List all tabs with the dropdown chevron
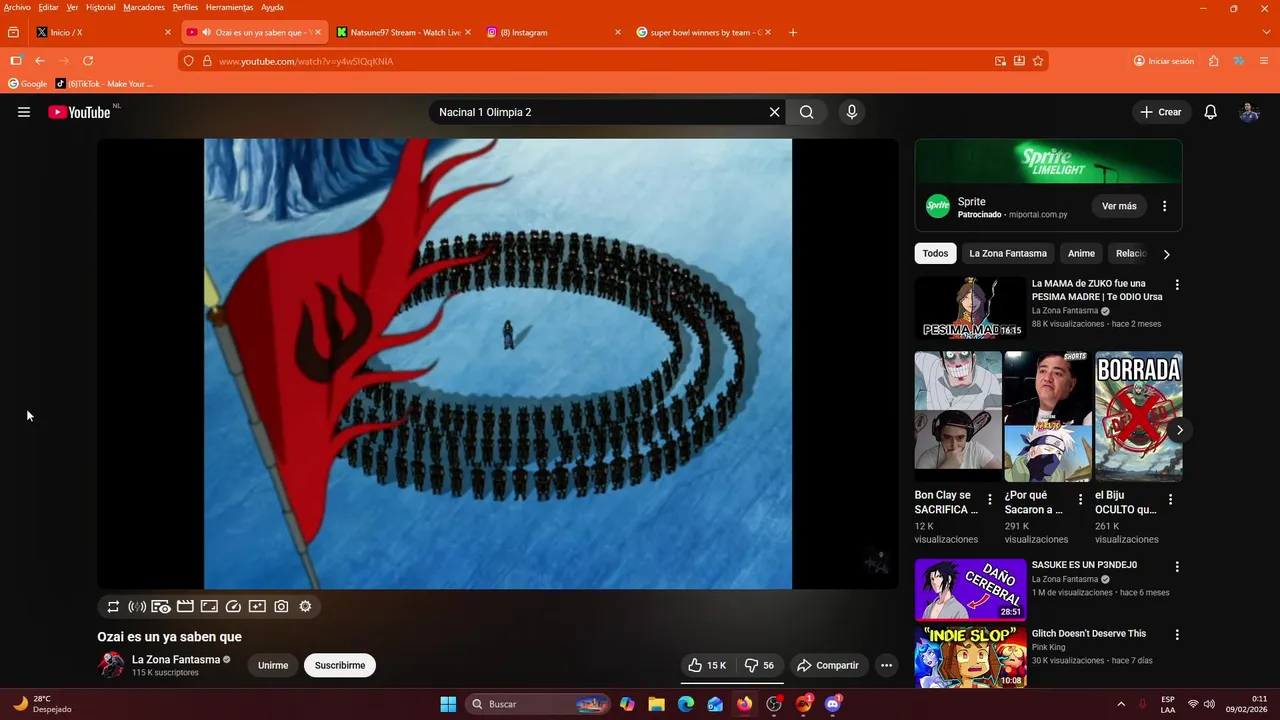 (1266, 32)
